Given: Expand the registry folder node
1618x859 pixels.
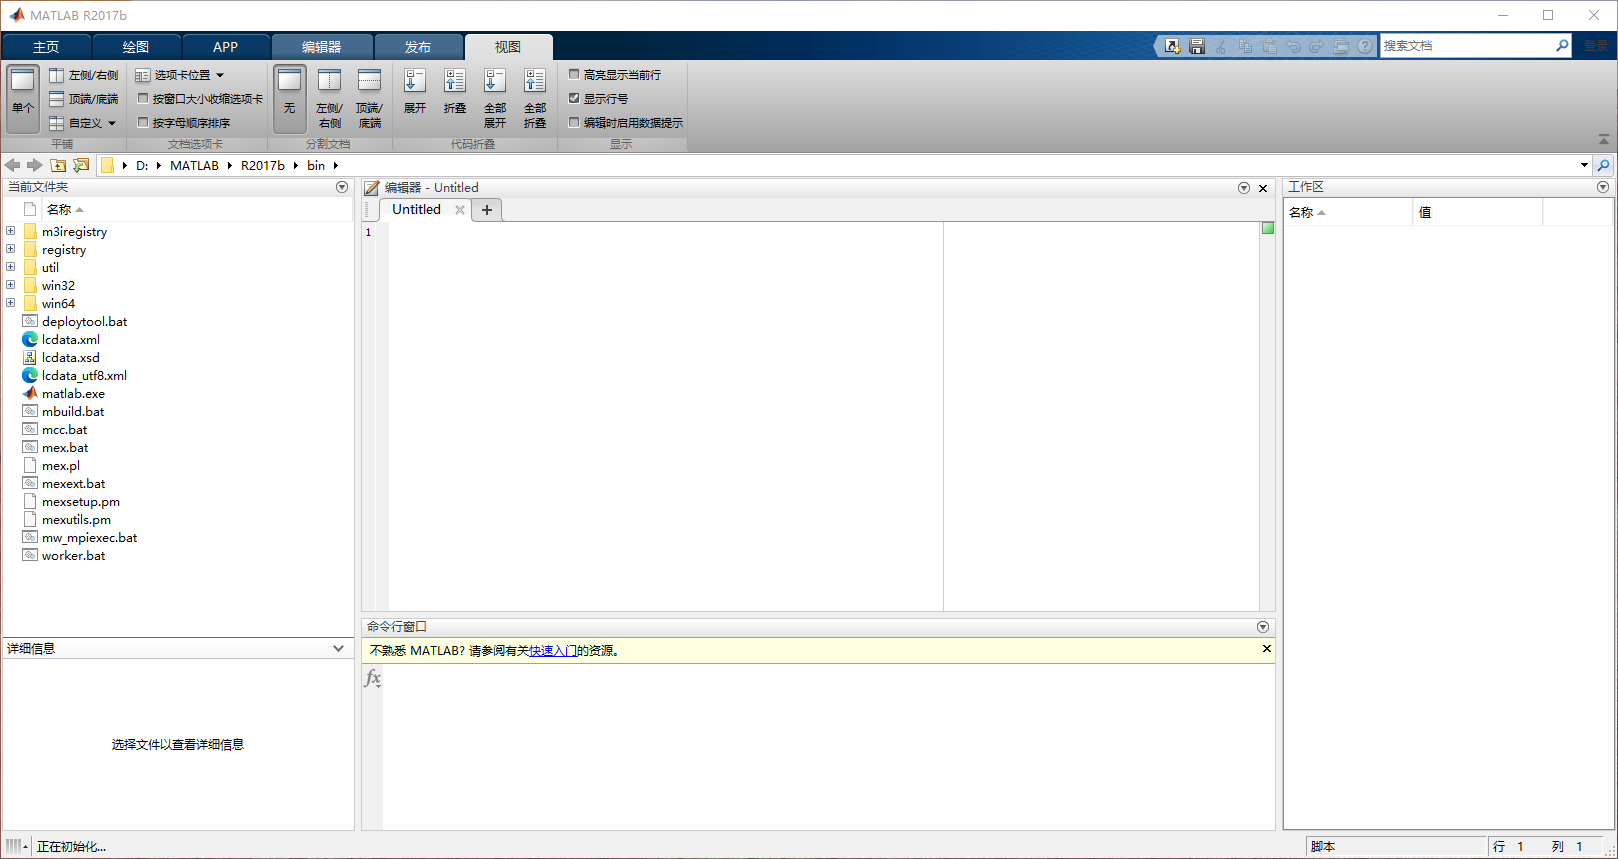Looking at the screenshot, I should 10,249.
